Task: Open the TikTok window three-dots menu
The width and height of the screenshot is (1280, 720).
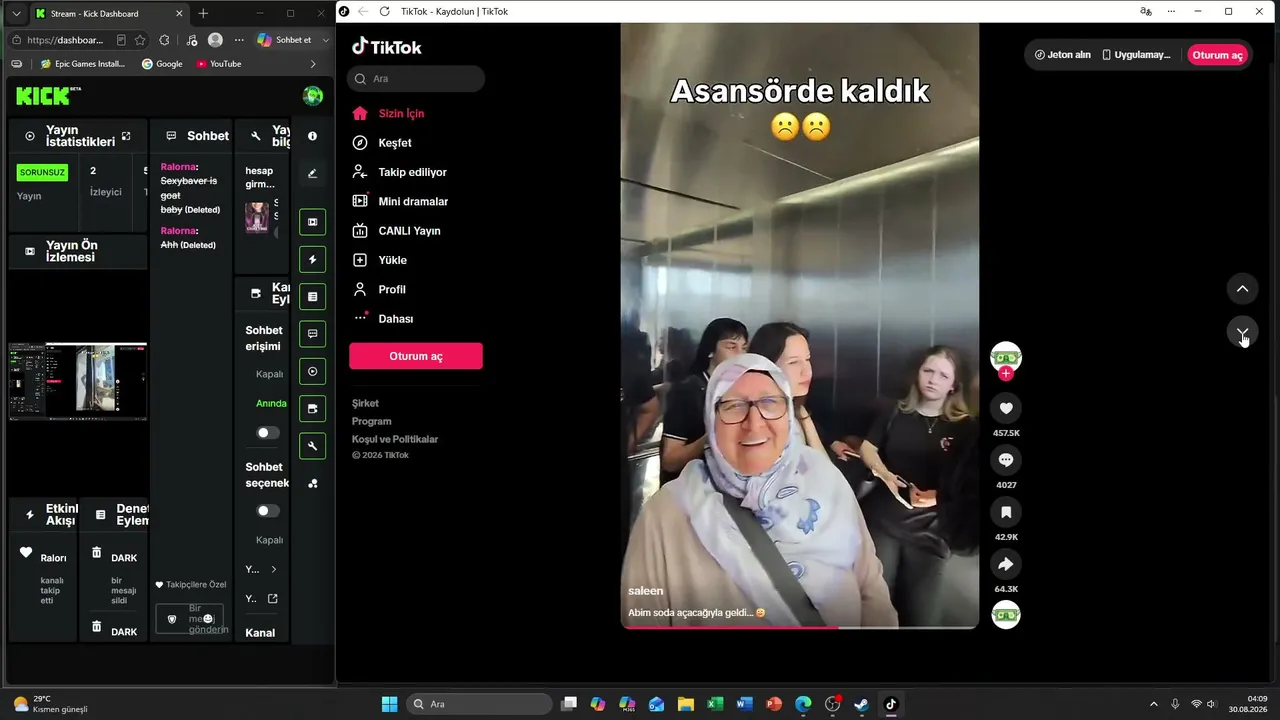Action: (1171, 11)
